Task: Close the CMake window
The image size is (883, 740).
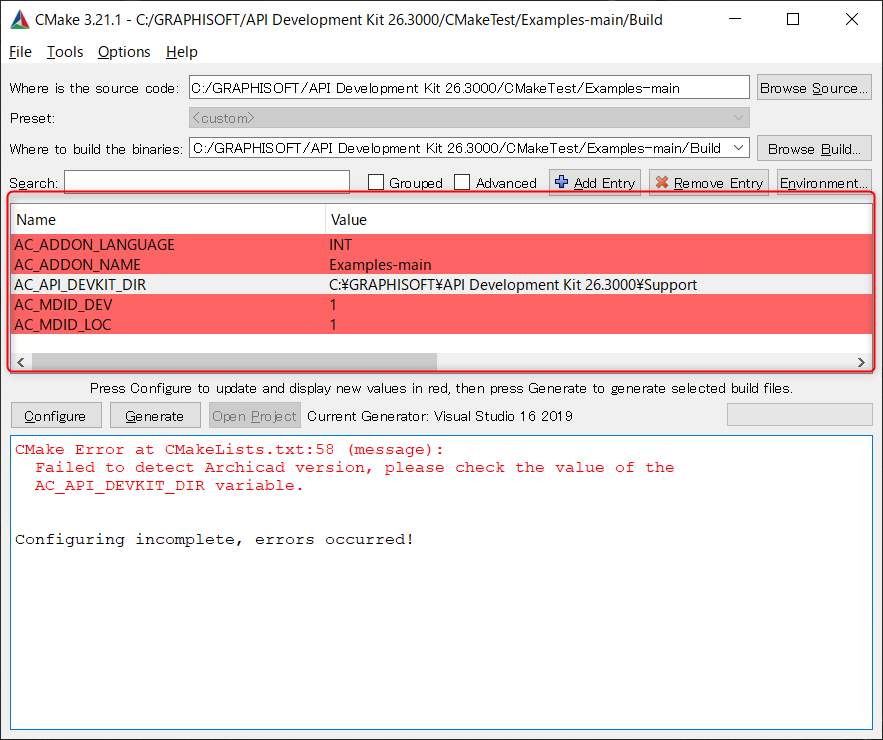Action: [x=851, y=20]
